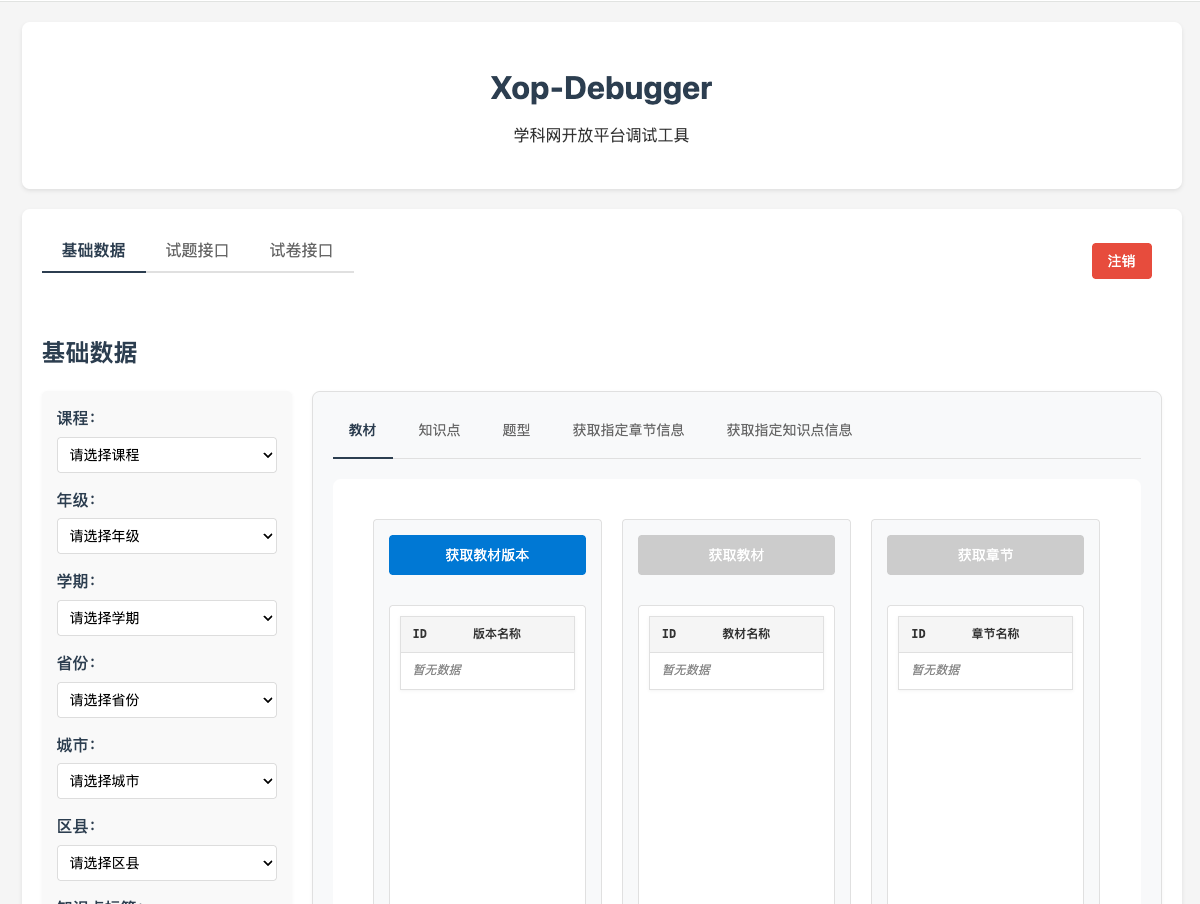The width and height of the screenshot is (1200, 904).
Task: Expand the 省份 province dropdown
Action: 166,700
